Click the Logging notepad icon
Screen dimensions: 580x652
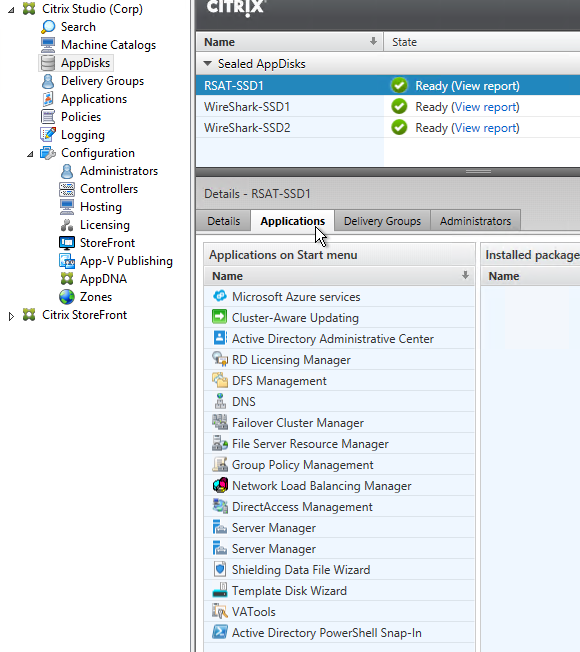coord(48,135)
